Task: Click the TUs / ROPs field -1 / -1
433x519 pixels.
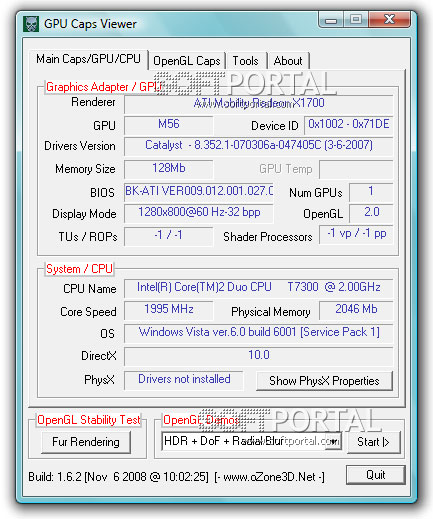Action: [168, 236]
